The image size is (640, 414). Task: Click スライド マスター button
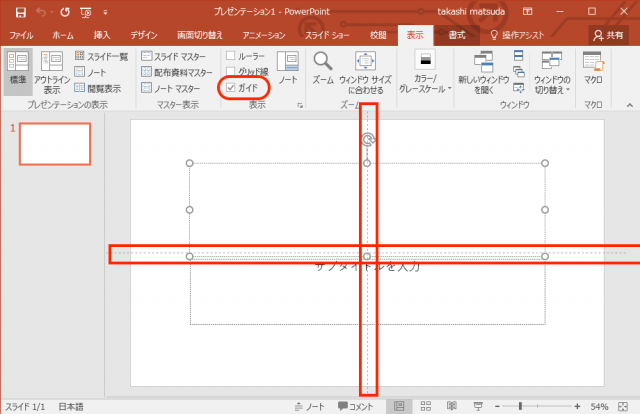click(x=176, y=56)
